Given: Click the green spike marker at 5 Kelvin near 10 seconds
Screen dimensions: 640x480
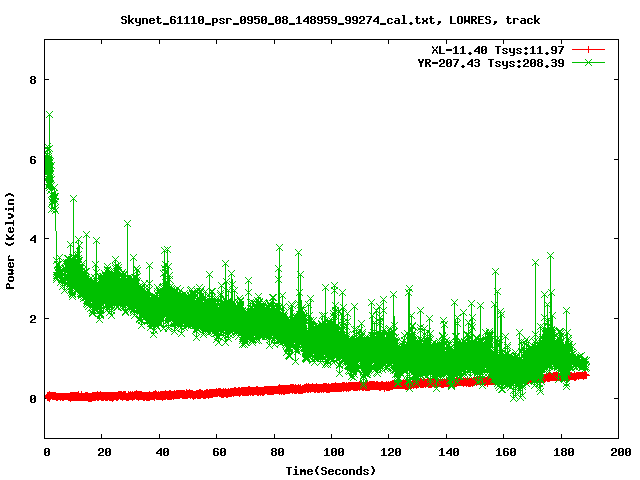Looking at the screenshot, I should (x=73, y=199).
